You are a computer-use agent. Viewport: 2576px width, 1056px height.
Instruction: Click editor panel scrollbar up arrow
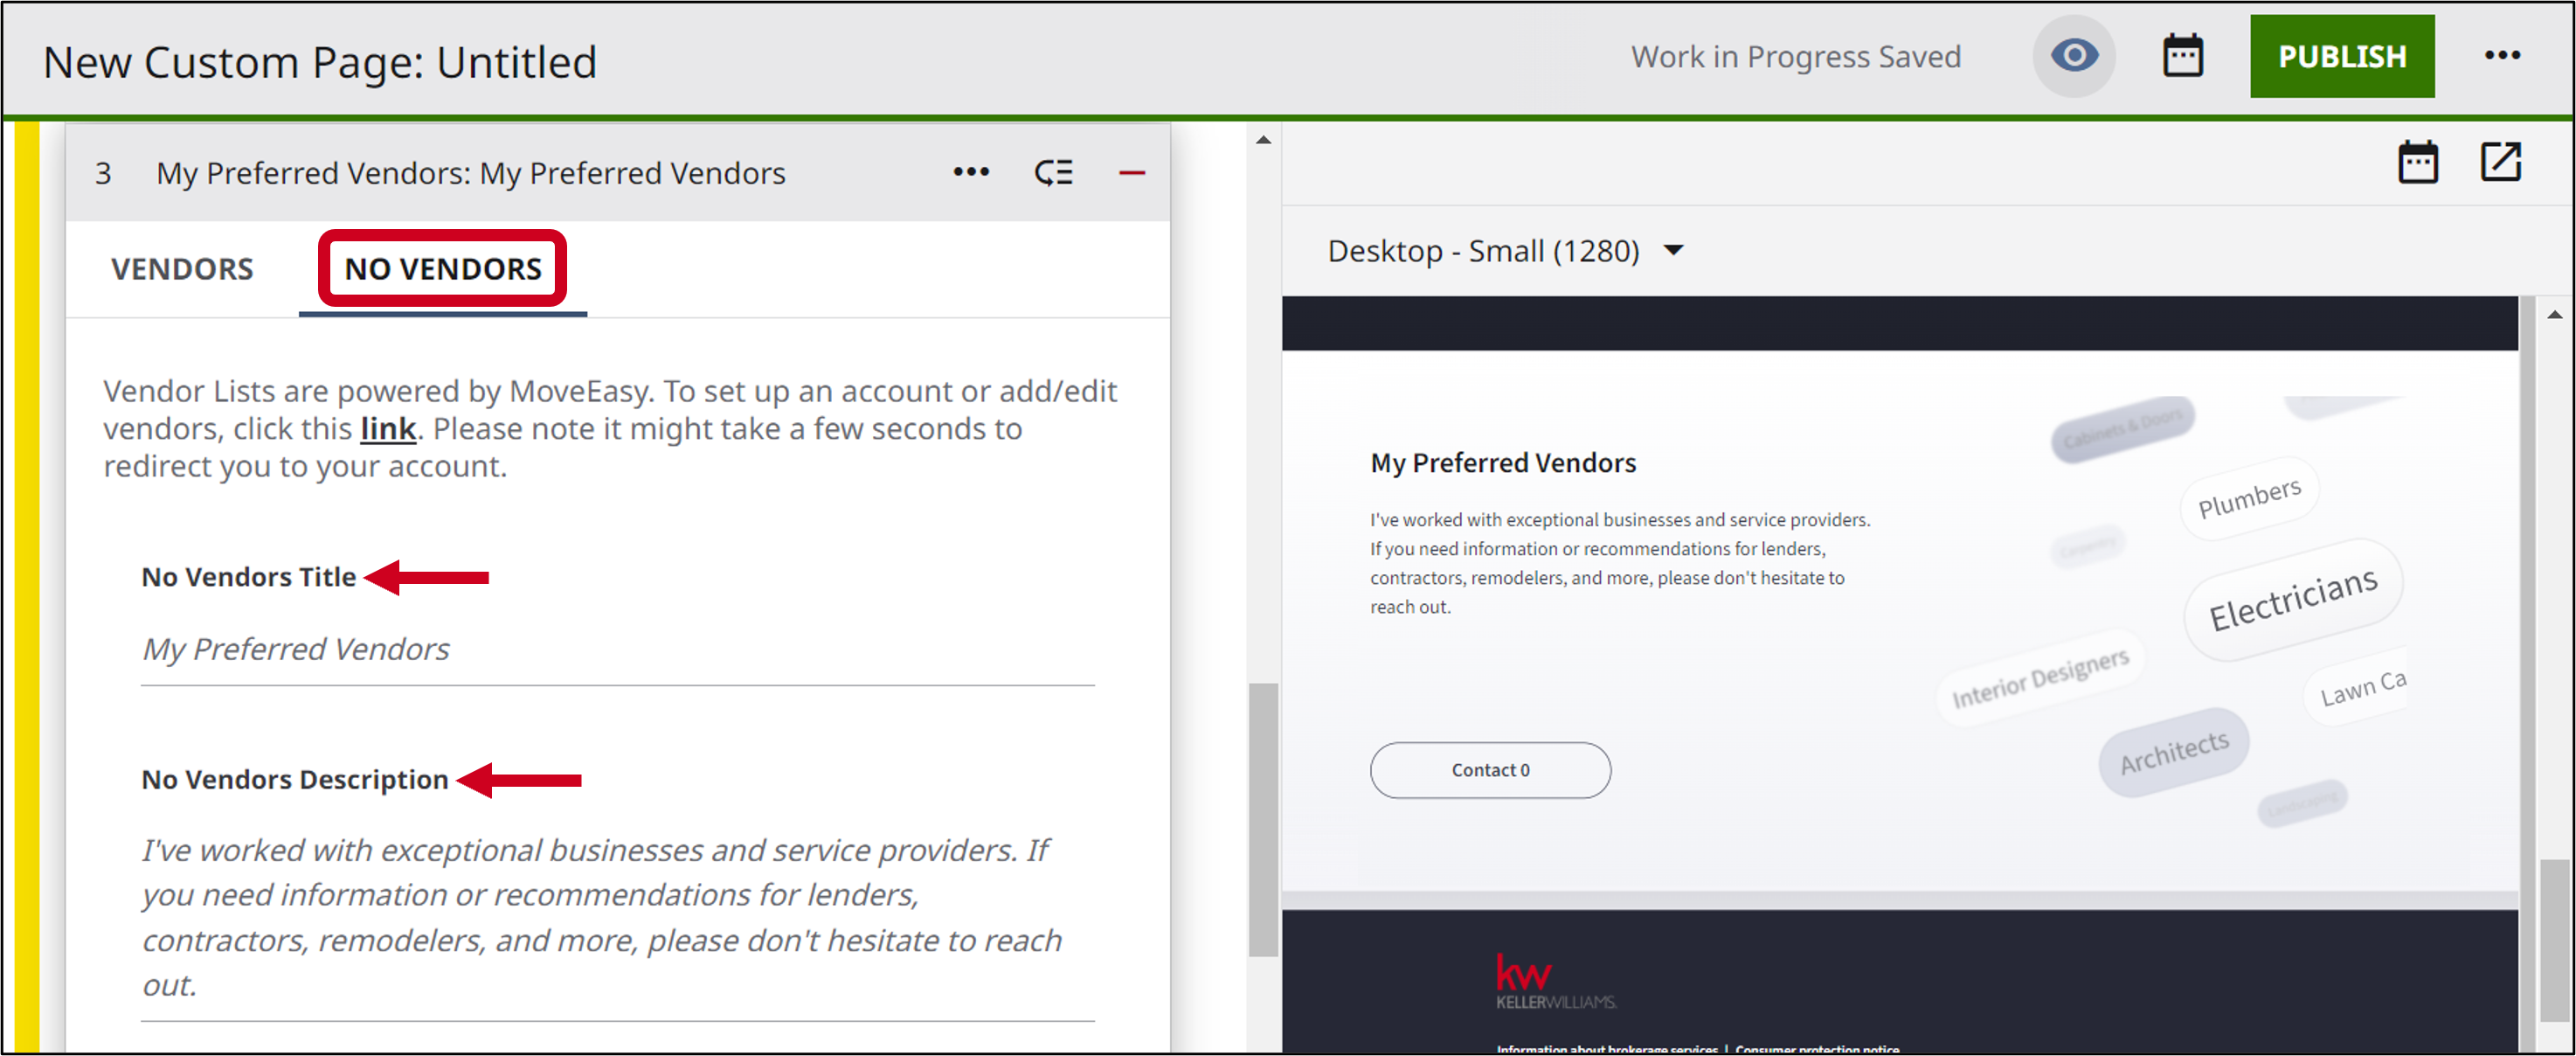[1263, 140]
